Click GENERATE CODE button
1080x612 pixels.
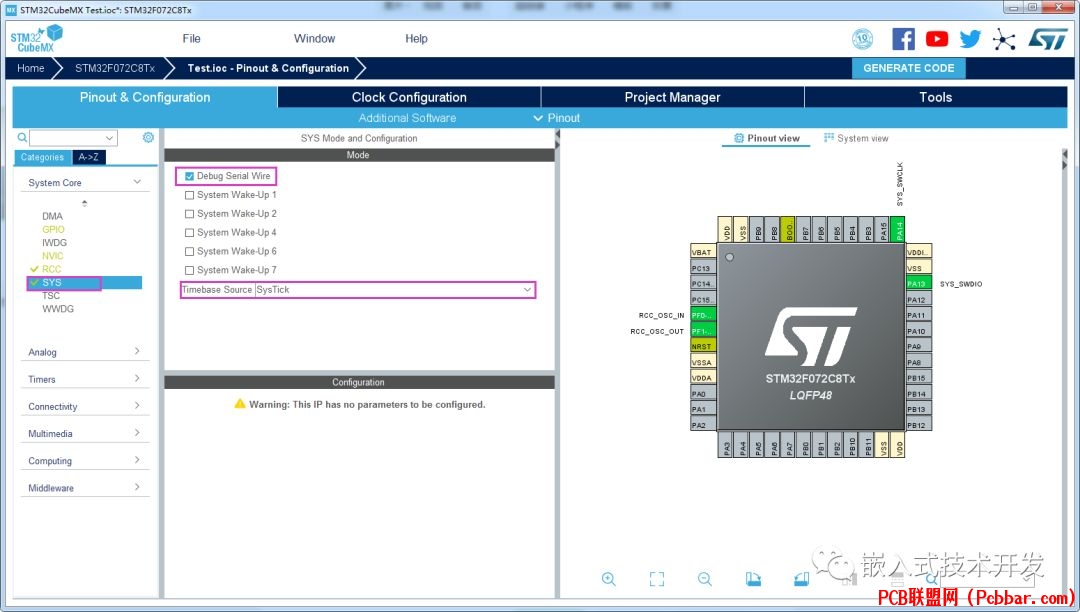coord(908,68)
